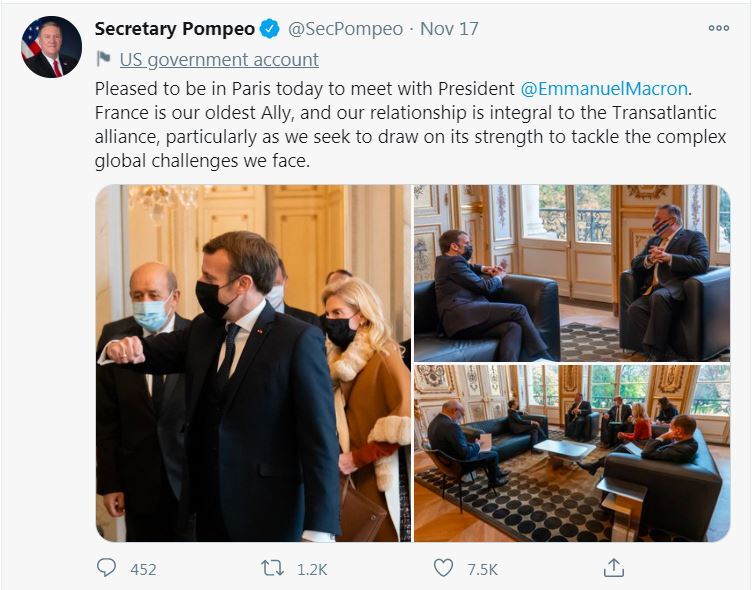Like the tweet with the heart icon
This screenshot has width=753, height=590.
click(x=443, y=568)
